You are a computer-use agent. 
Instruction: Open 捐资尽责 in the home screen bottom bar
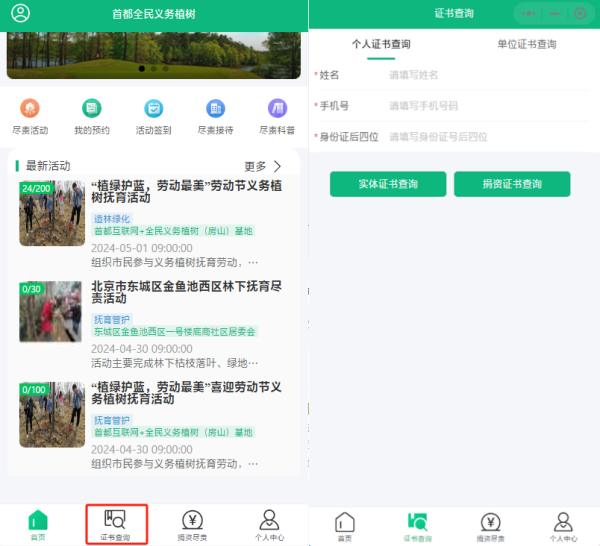[193, 524]
